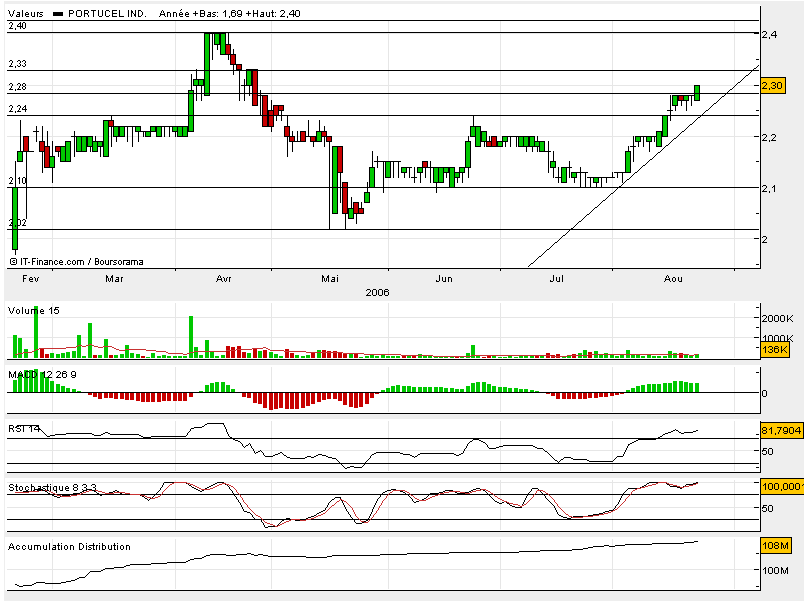
Task: Click the 2,10 support level label
Action: 17,181
